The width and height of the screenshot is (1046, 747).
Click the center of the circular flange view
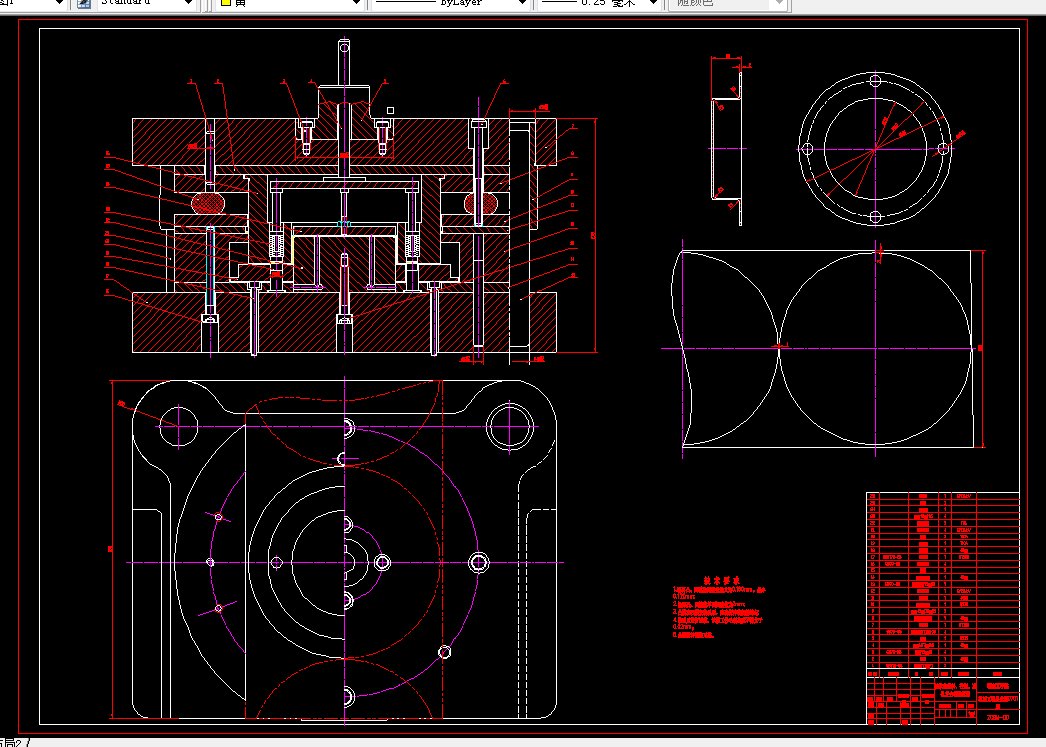(875, 149)
